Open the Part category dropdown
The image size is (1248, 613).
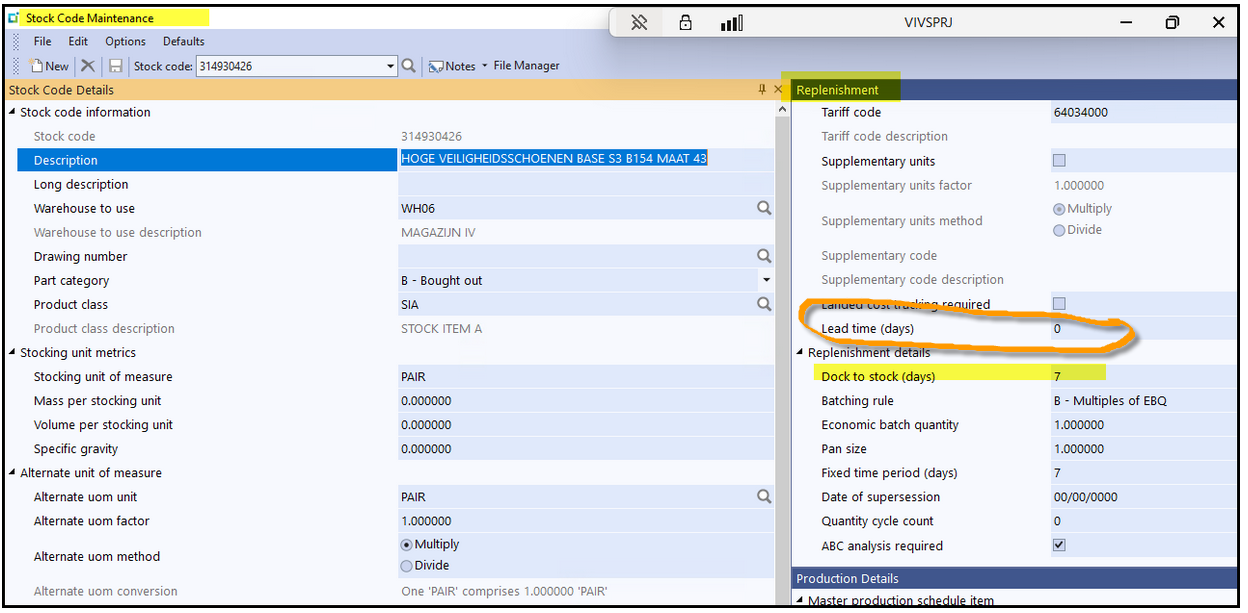[766, 281]
